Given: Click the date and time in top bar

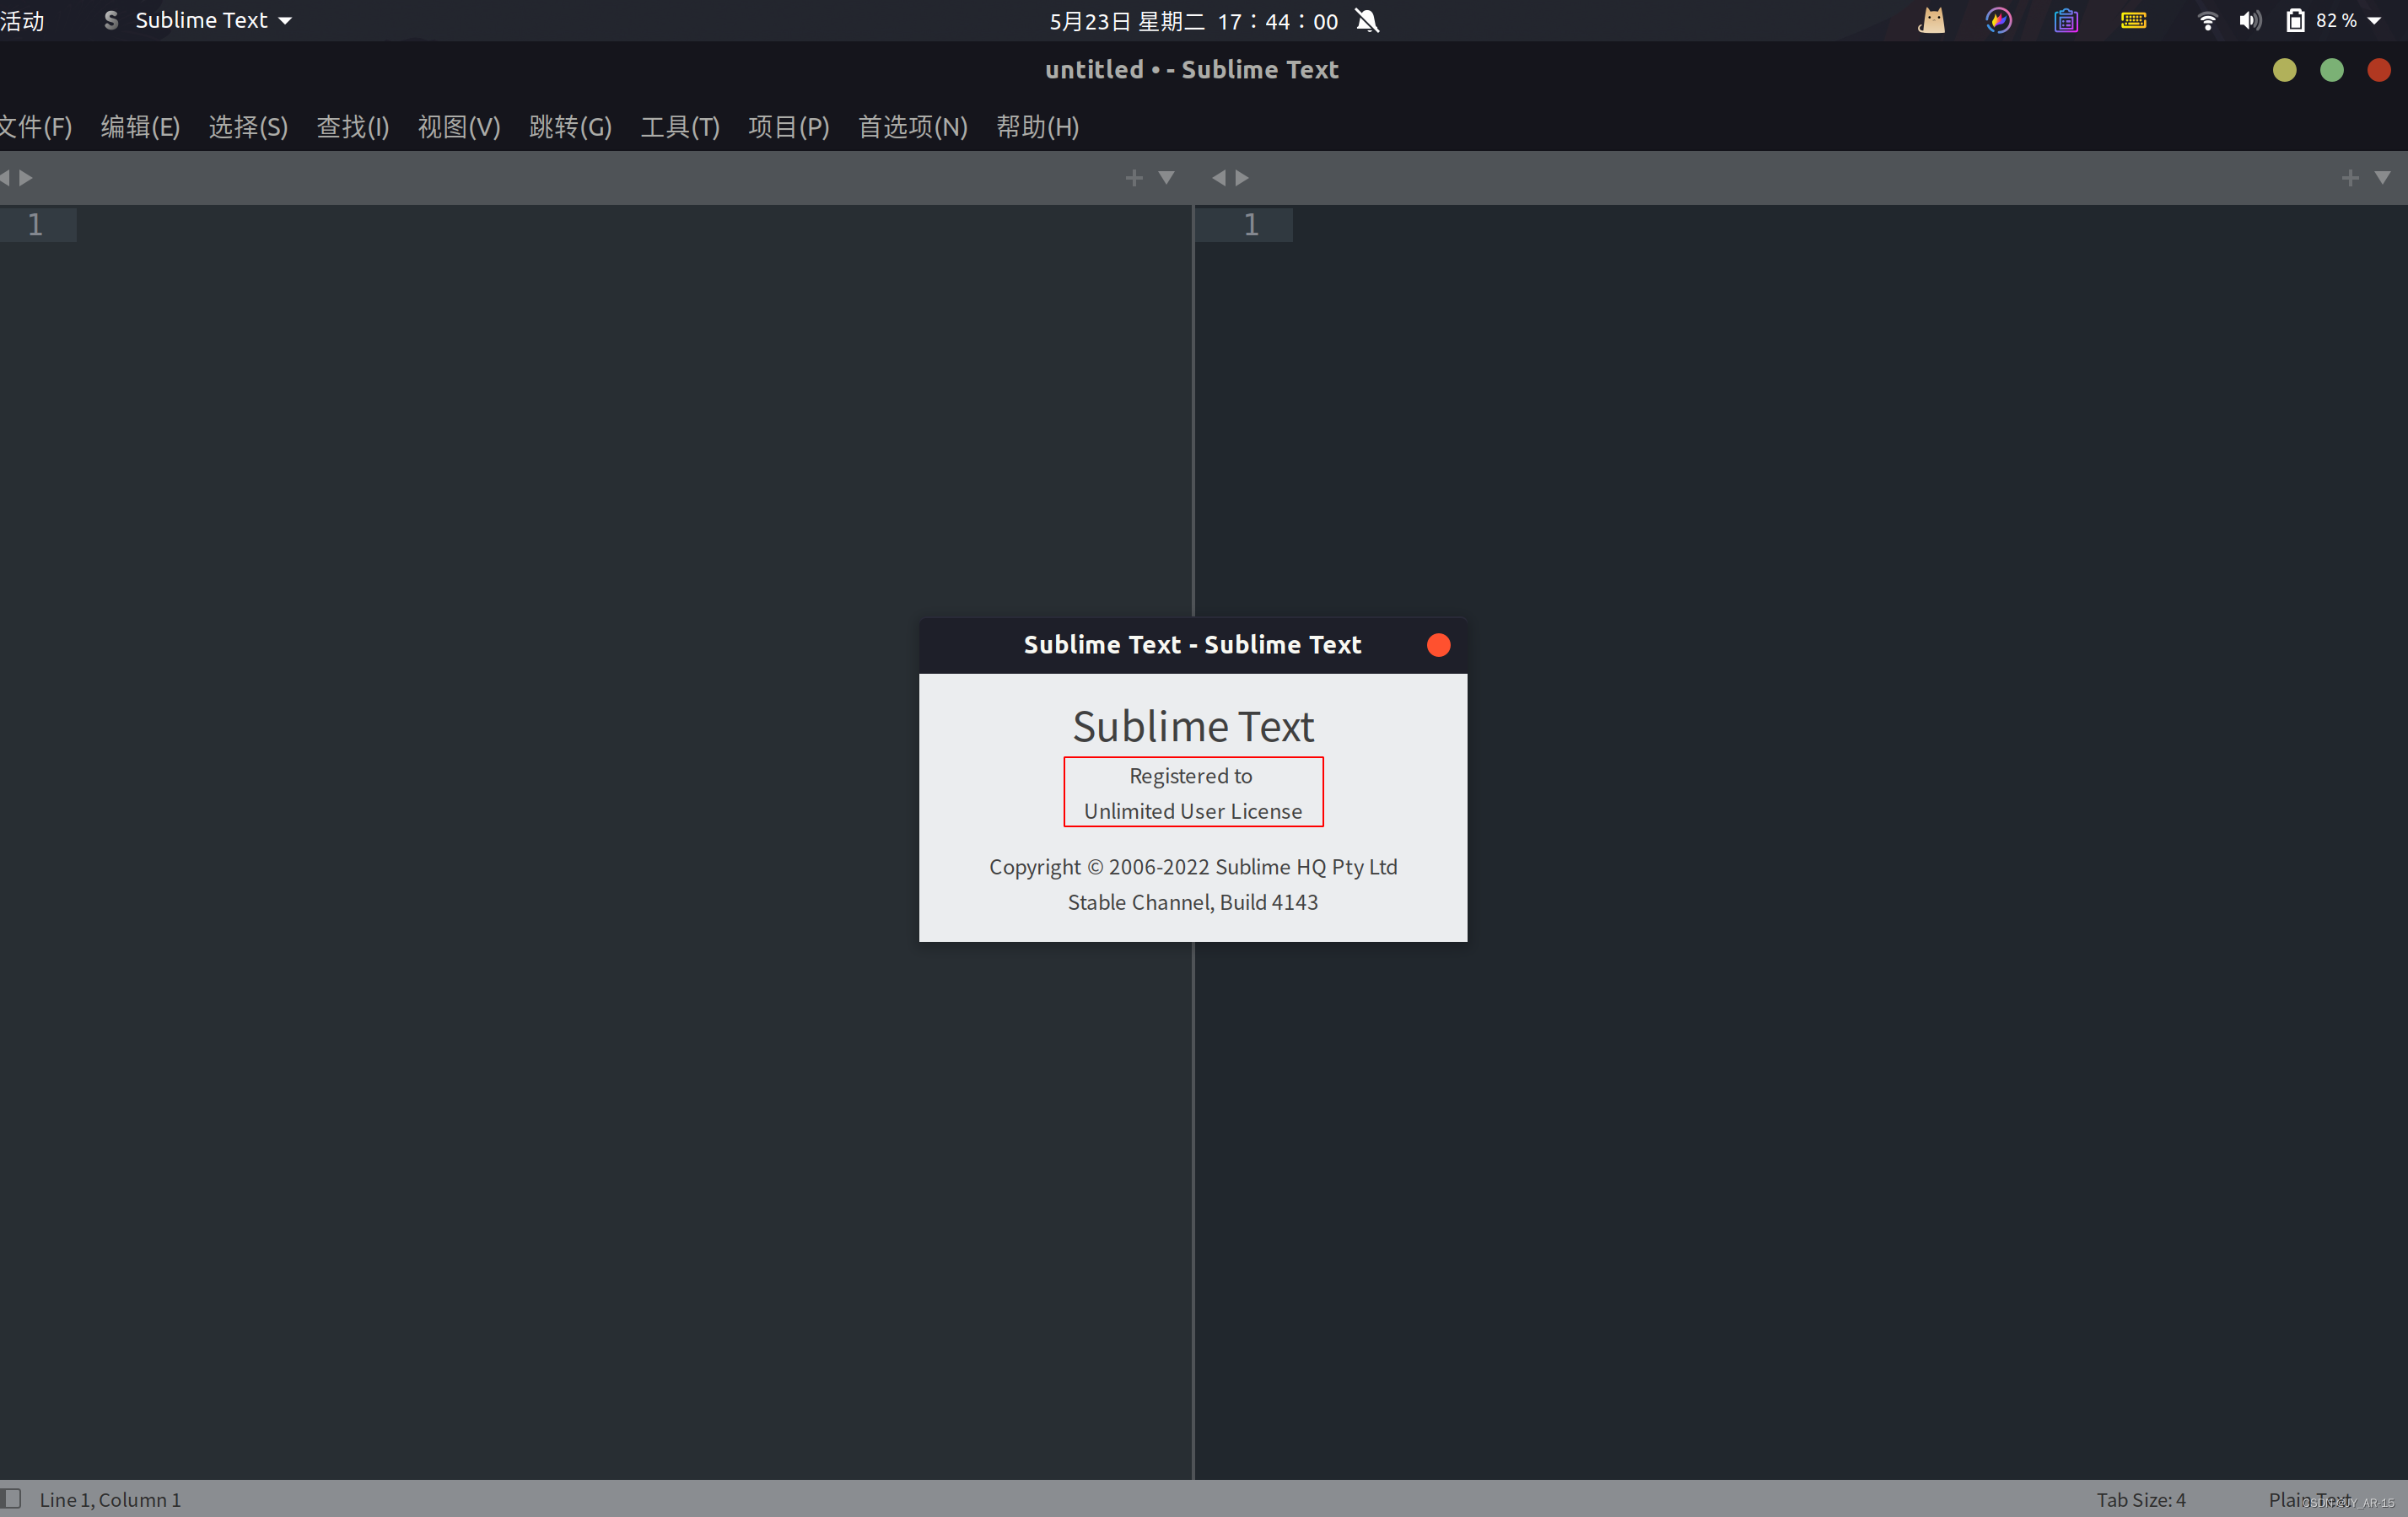Looking at the screenshot, I should 1193,21.
